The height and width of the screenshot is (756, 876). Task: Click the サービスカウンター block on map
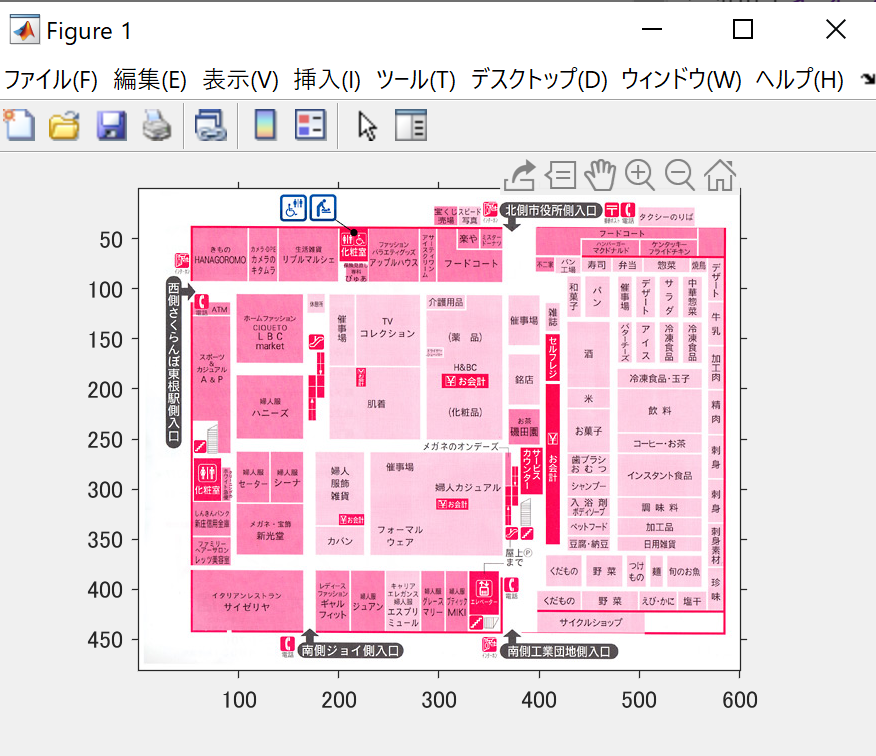(x=531, y=470)
